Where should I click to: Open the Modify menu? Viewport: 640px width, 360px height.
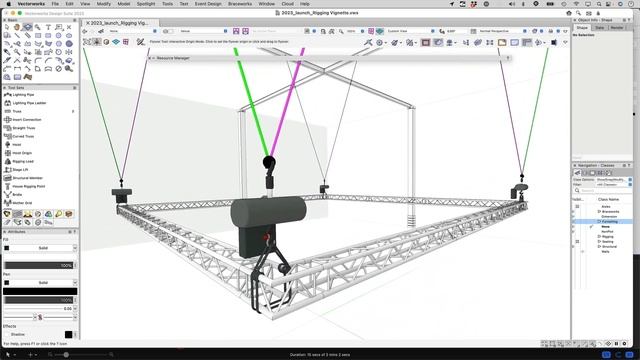point(103,4)
